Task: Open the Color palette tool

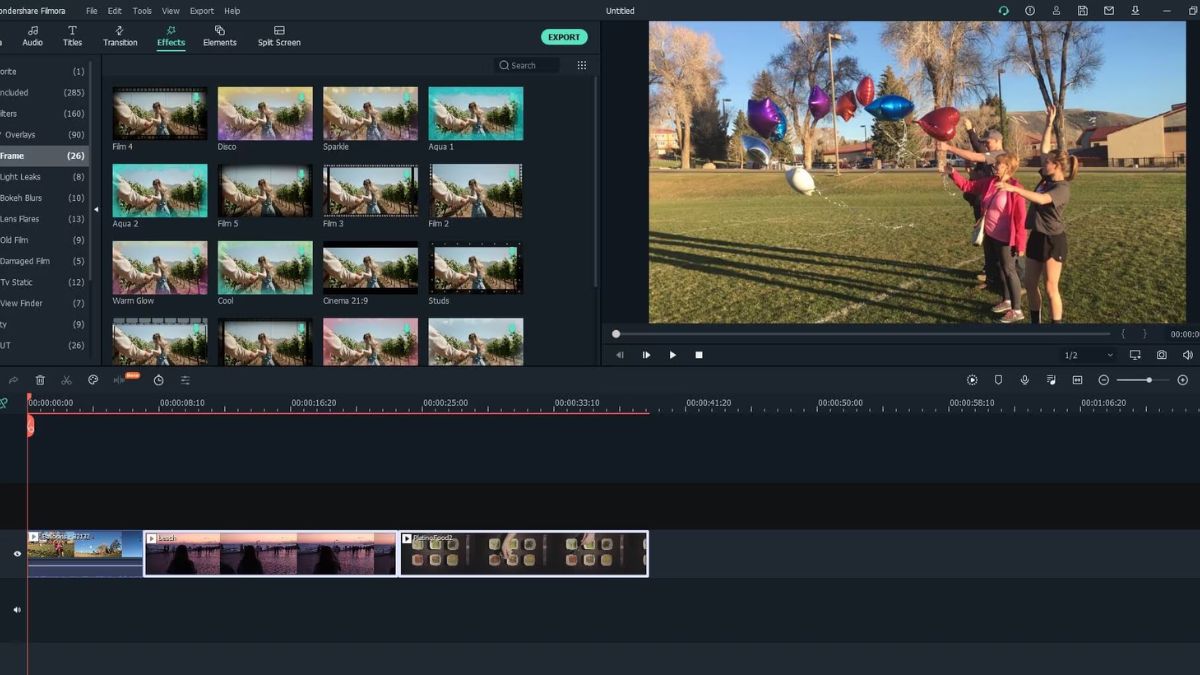Action: pyautogui.click(x=93, y=380)
